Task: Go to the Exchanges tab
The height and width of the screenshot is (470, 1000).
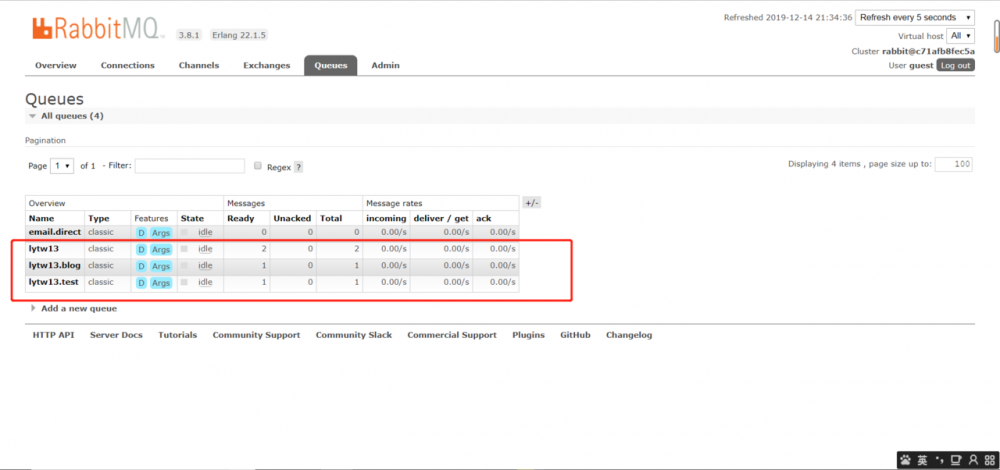Action: tap(267, 65)
